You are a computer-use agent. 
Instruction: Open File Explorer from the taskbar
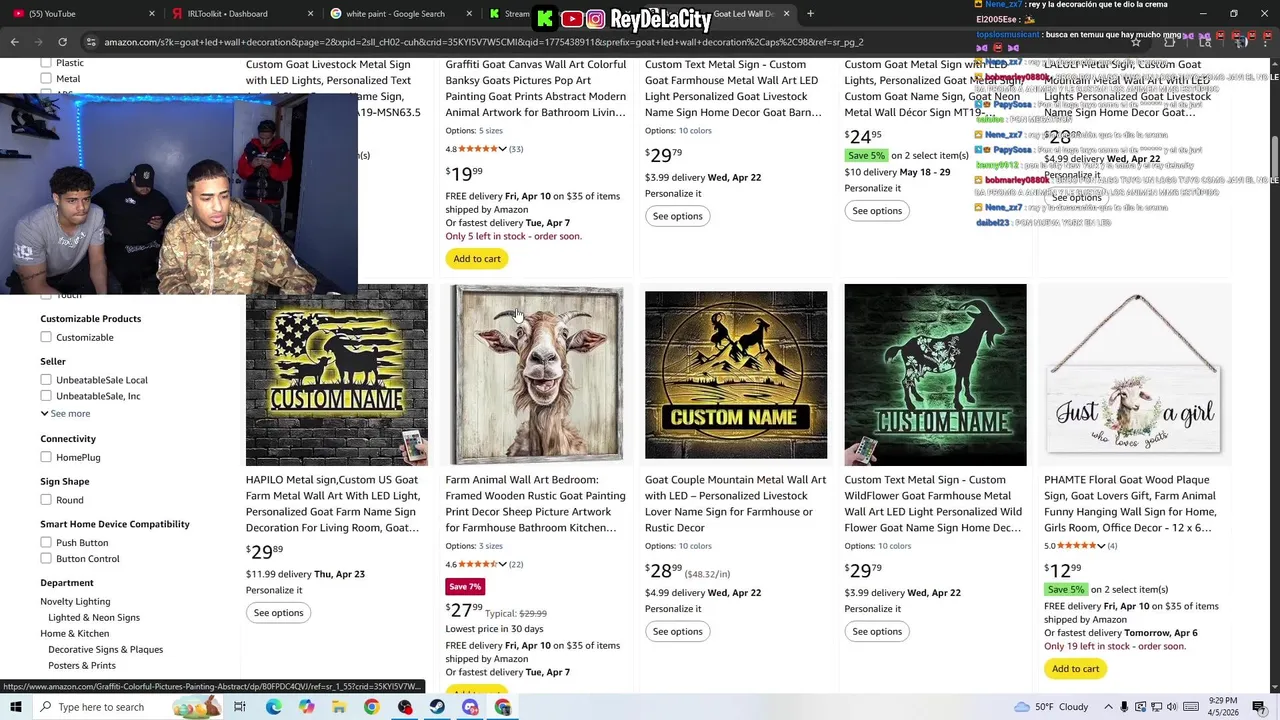point(339,707)
